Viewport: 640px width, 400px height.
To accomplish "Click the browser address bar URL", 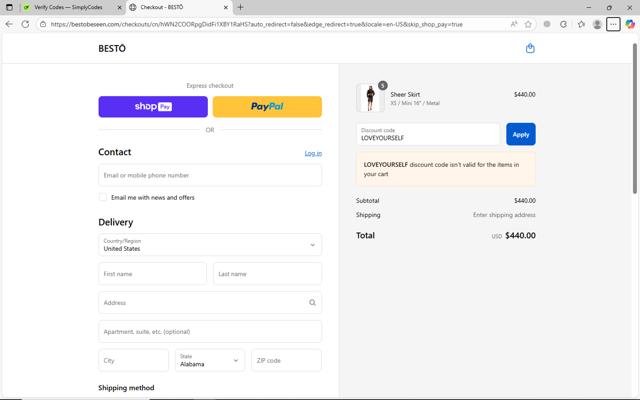I will pos(257,24).
